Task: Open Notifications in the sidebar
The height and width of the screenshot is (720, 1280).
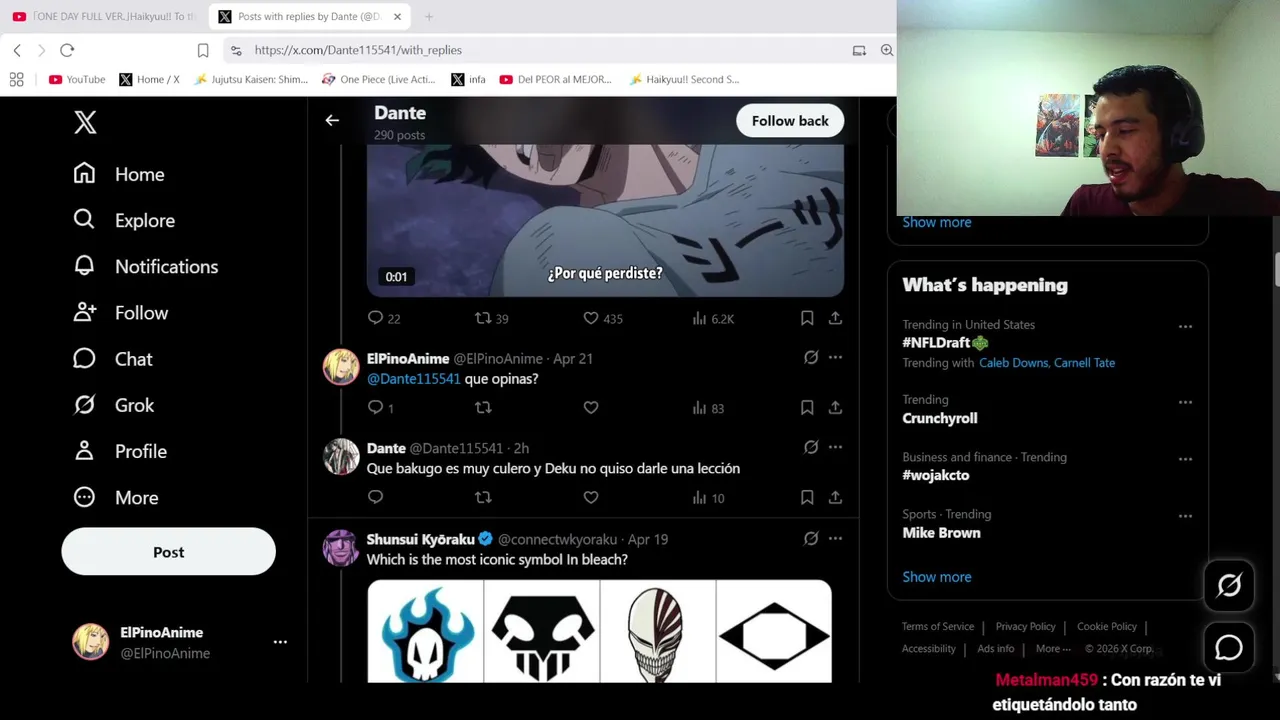Action: [146, 266]
